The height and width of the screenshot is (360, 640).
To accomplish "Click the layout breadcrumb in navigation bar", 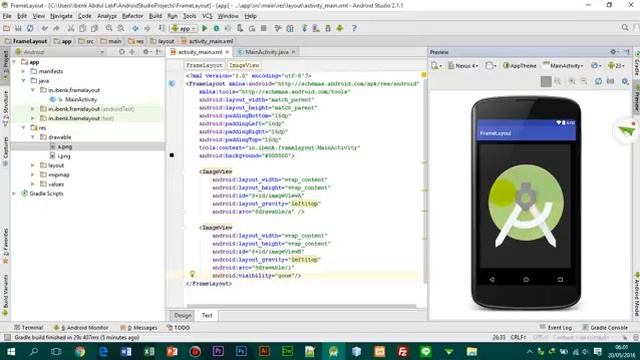I will [x=162, y=41].
